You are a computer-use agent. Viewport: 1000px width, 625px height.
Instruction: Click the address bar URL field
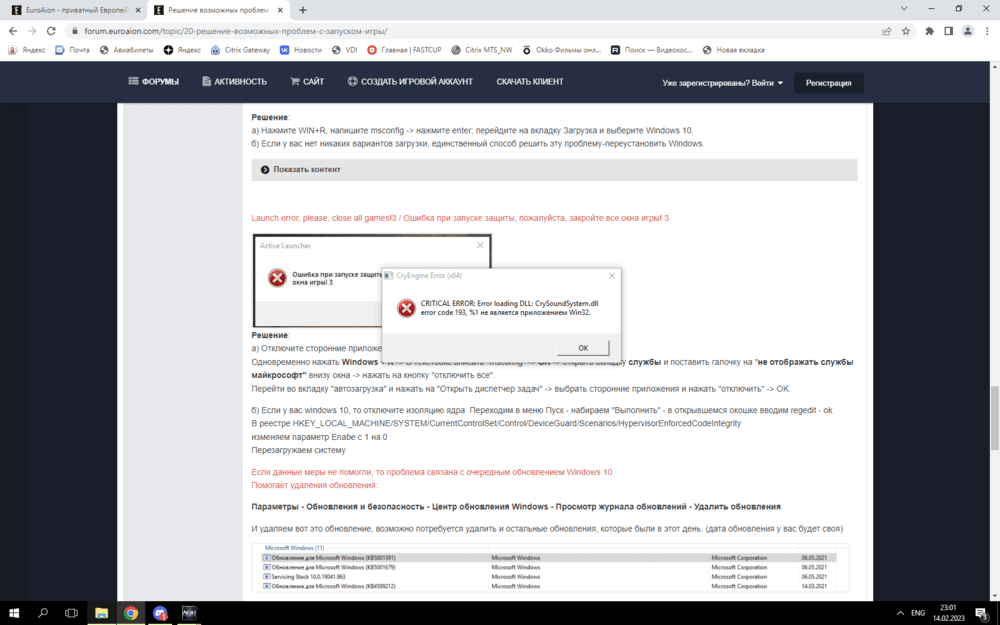(x=450, y=31)
